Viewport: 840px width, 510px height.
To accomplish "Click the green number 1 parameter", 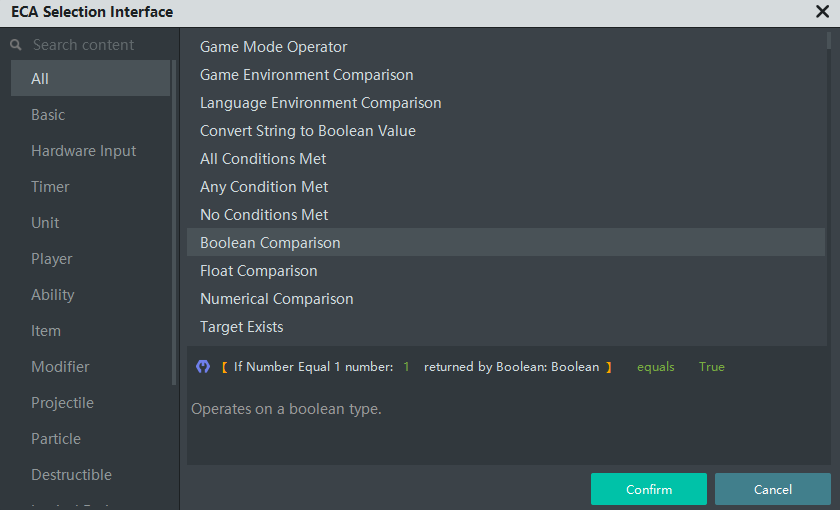I will (407, 367).
